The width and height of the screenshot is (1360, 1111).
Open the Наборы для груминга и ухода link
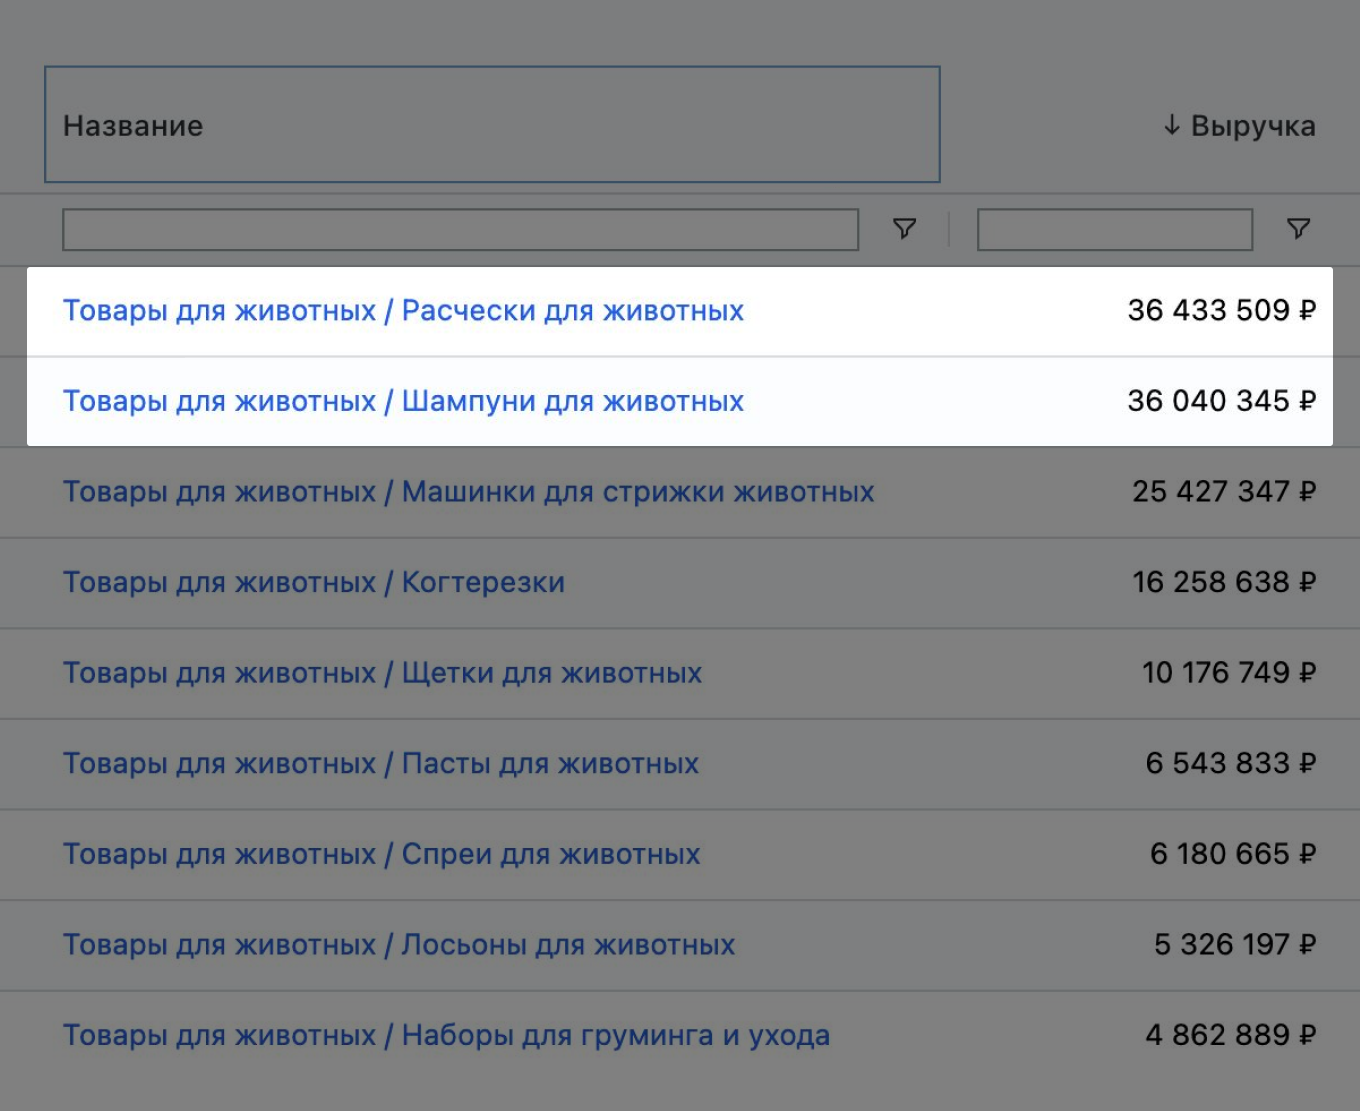[x=446, y=1035]
